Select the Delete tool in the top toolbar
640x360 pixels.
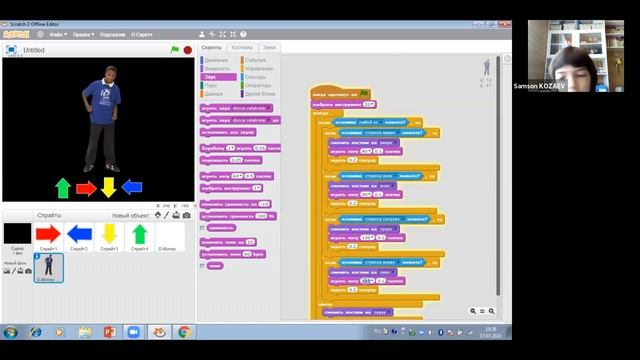coord(212,34)
